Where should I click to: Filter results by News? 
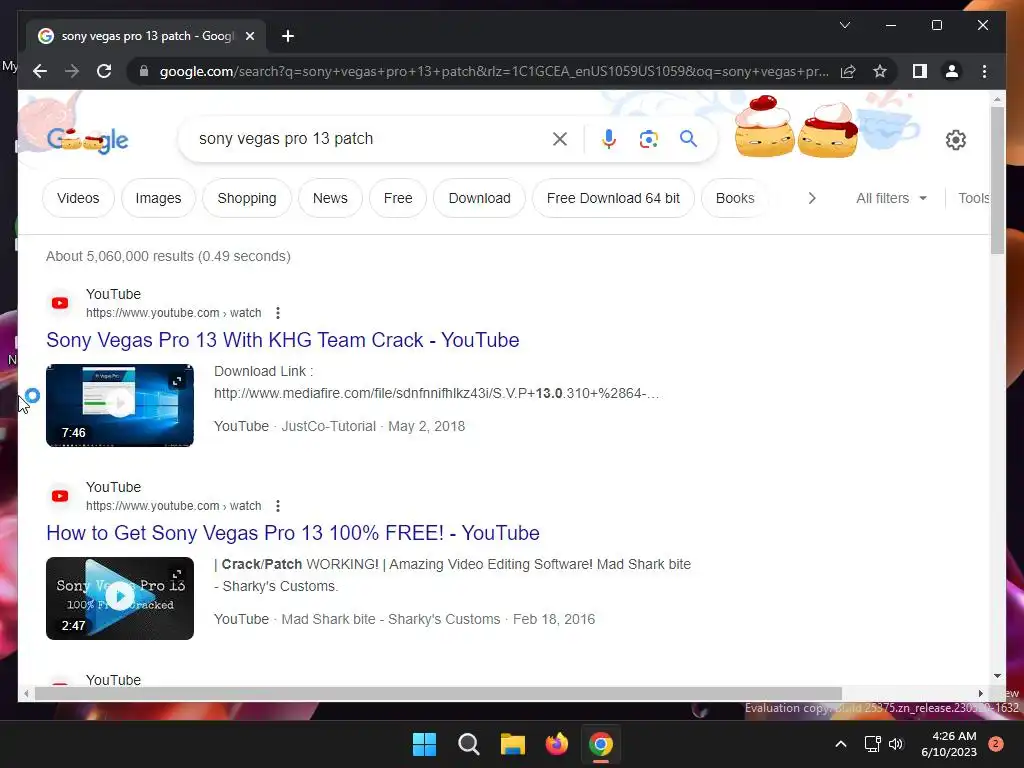click(x=330, y=198)
